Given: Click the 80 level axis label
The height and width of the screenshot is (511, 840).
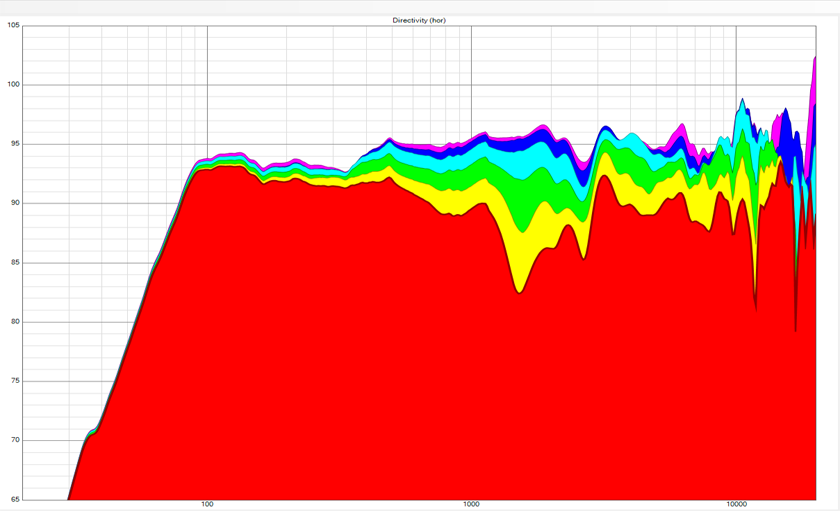Looking at the screenshot, I should (x=15, y=322).
